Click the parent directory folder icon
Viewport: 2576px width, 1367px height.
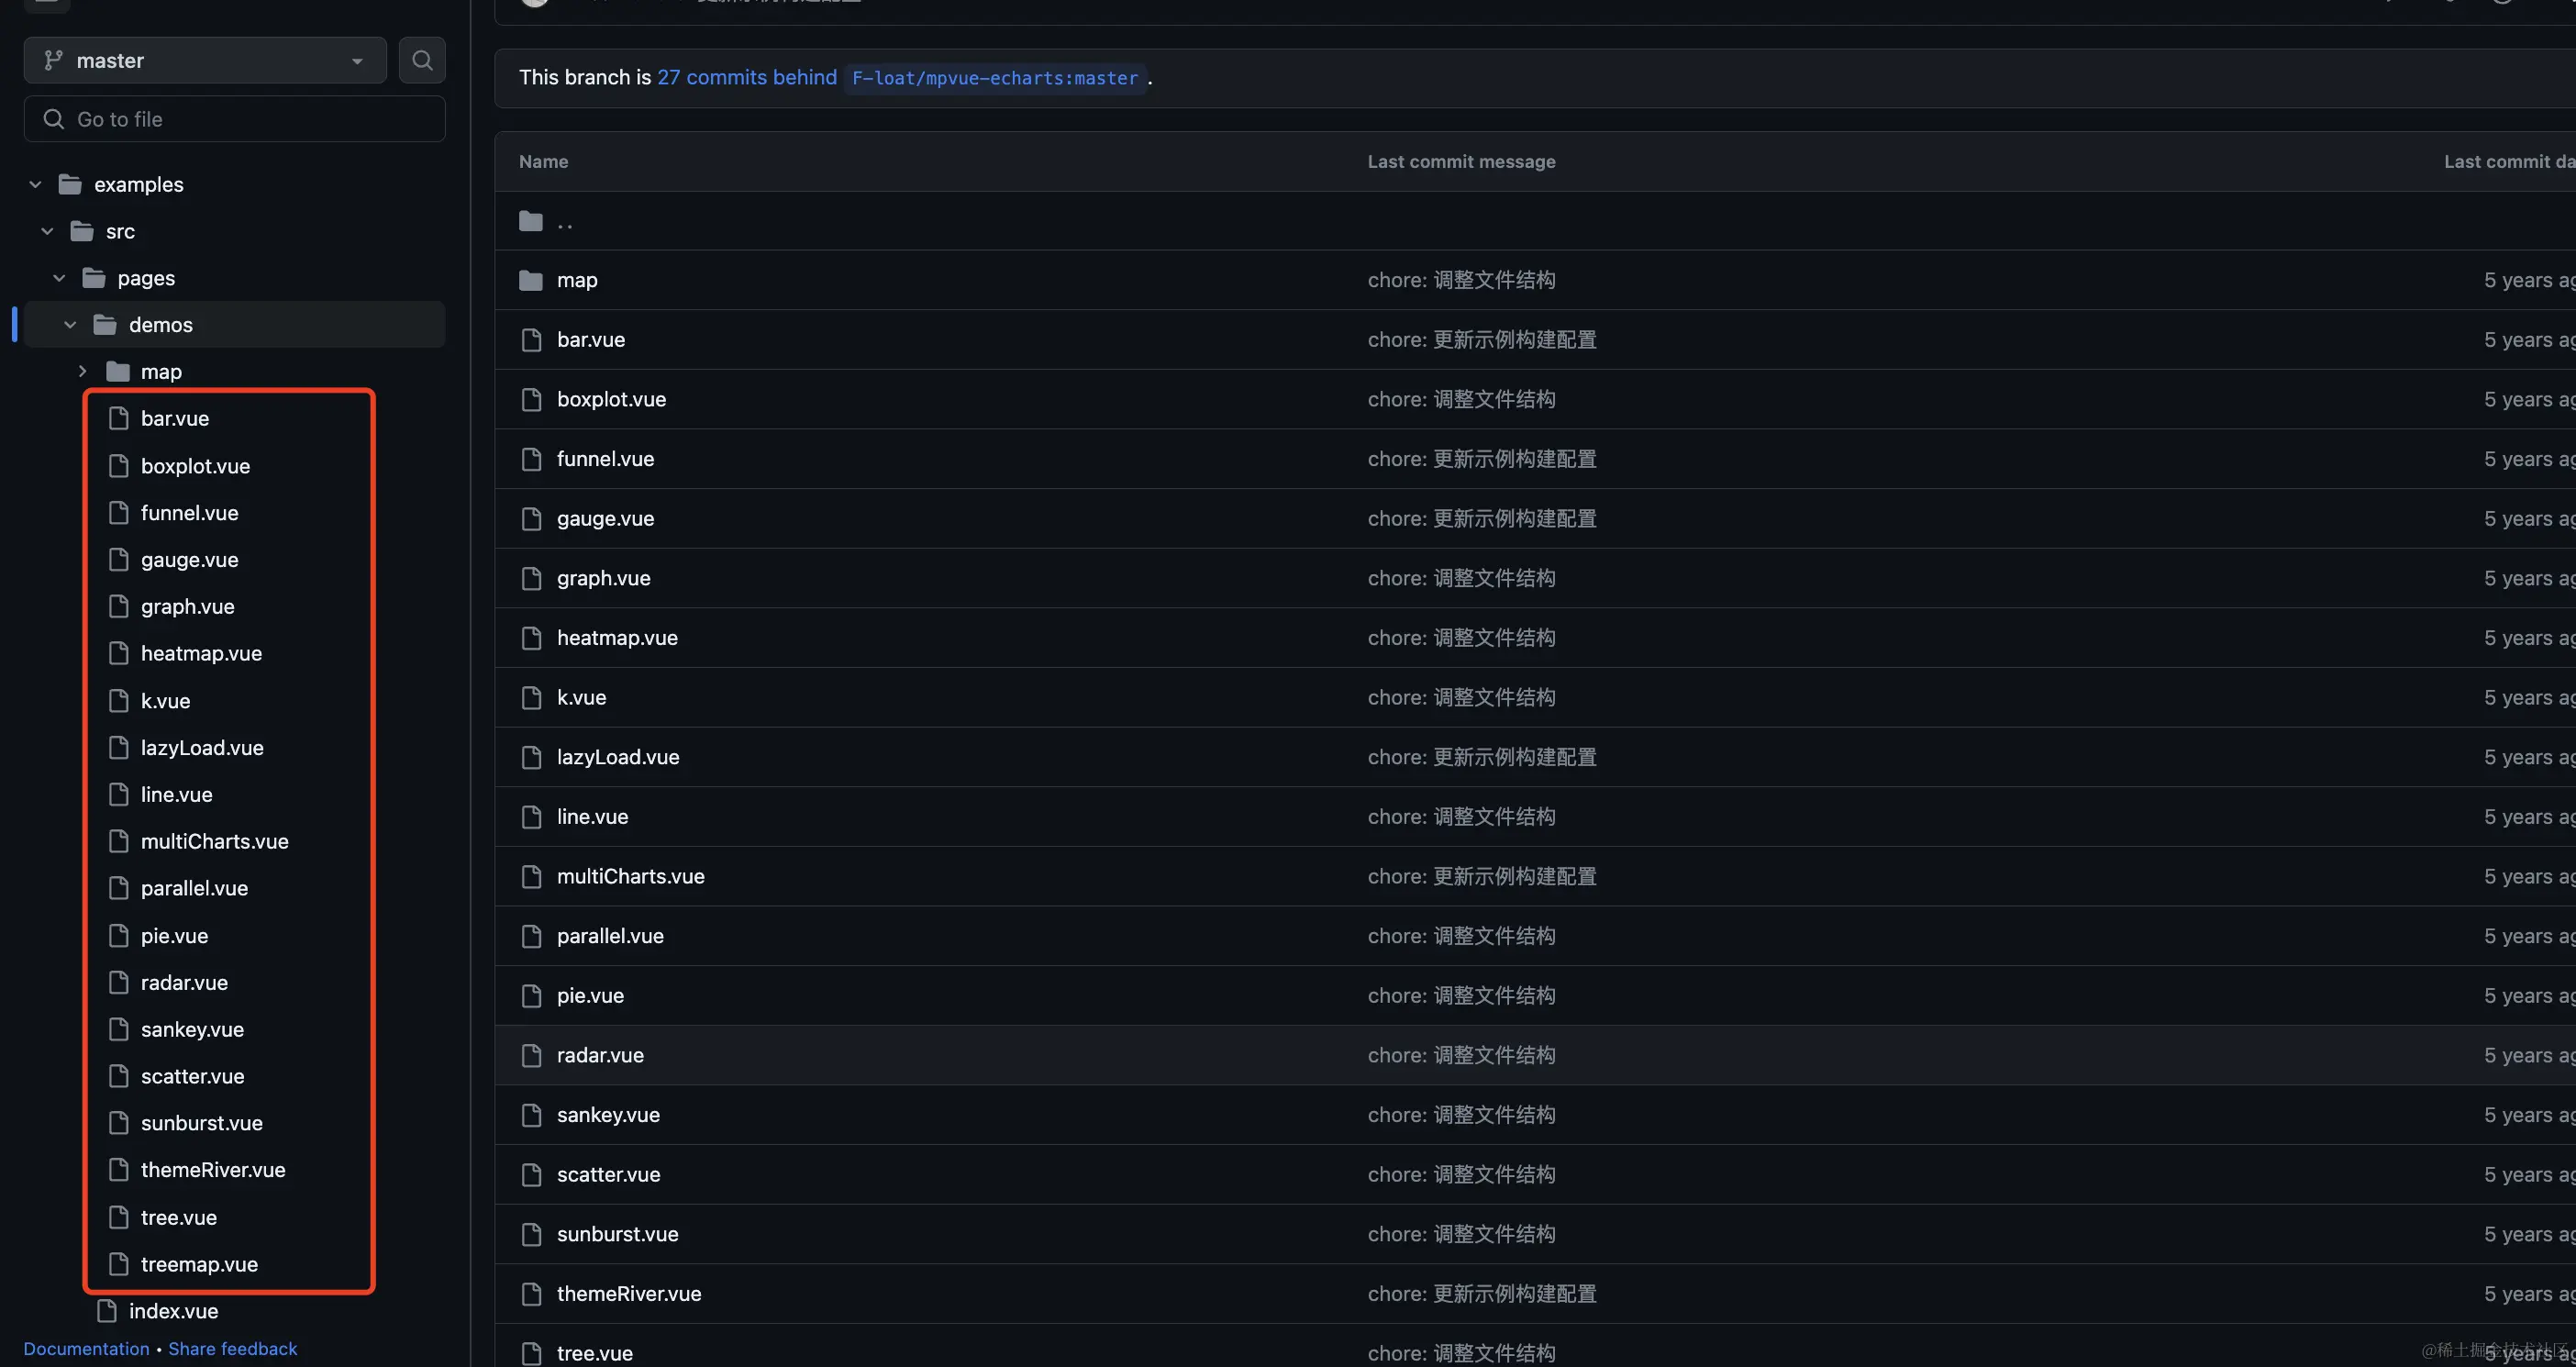pyautogui.click(x=531, y=221)
